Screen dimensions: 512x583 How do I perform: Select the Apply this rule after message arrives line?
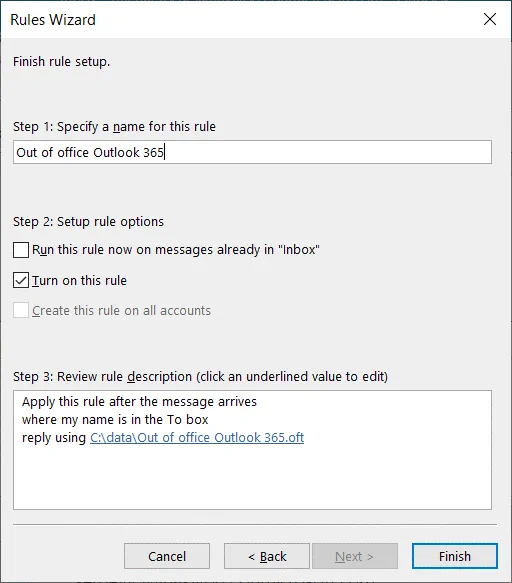tap(139, 402)
